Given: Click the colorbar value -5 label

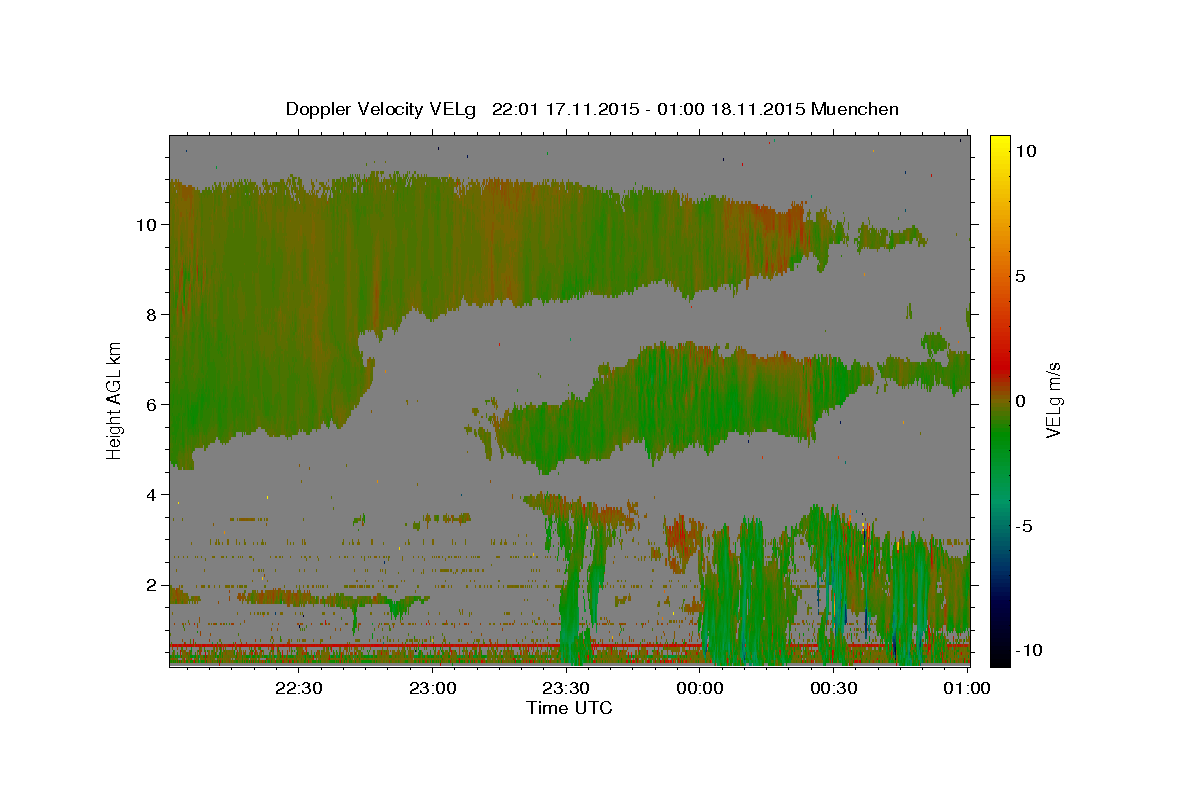Looking at the screenshot, I should point(1024,525).
